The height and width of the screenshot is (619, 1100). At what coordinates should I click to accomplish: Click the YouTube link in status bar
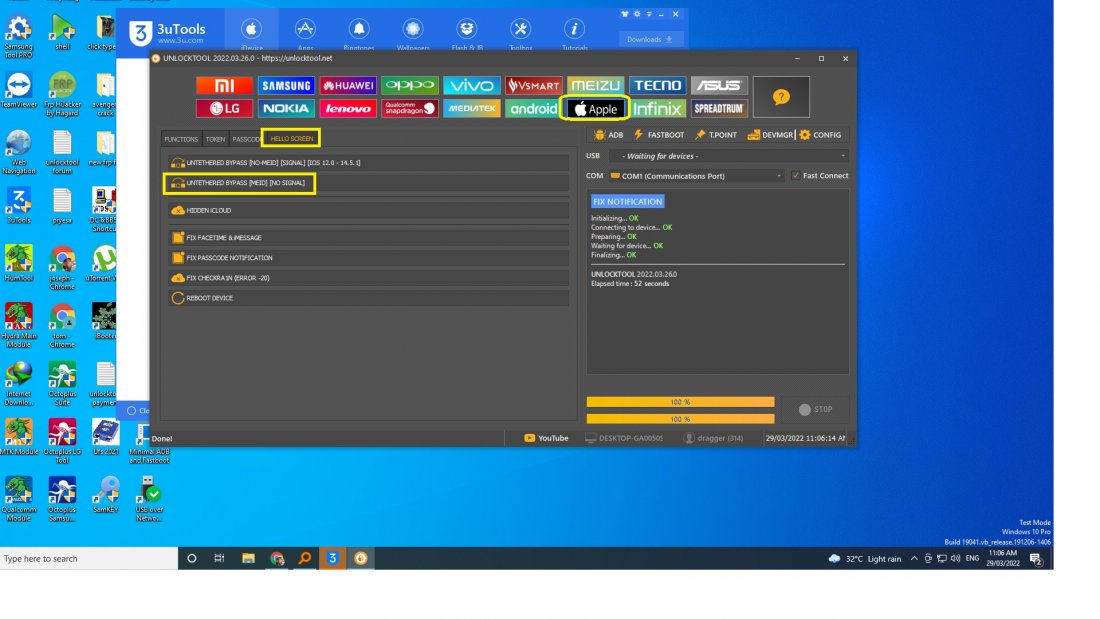pos(546,438)
